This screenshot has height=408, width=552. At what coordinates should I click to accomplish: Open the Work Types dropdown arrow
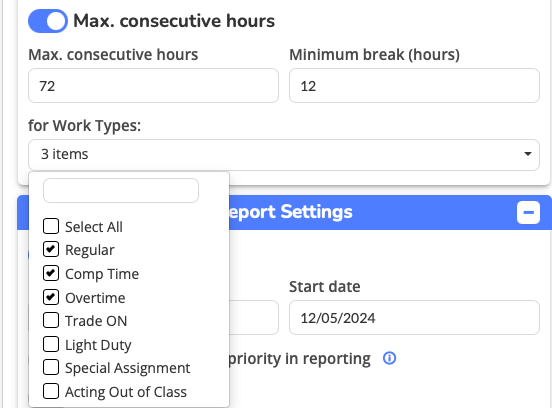[527, 154]
